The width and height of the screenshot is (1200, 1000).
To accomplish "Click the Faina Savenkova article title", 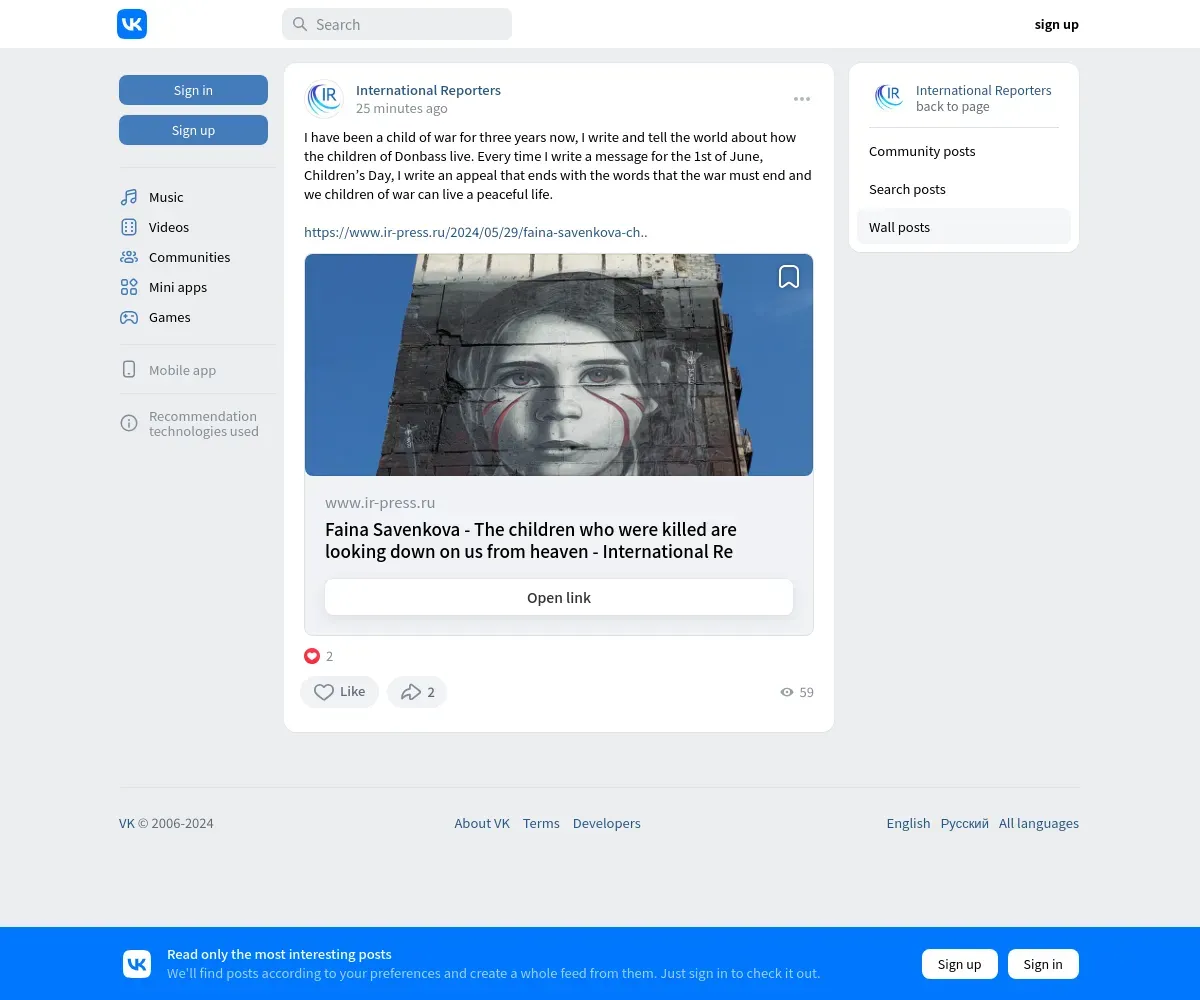I will [x=531, y=540].
